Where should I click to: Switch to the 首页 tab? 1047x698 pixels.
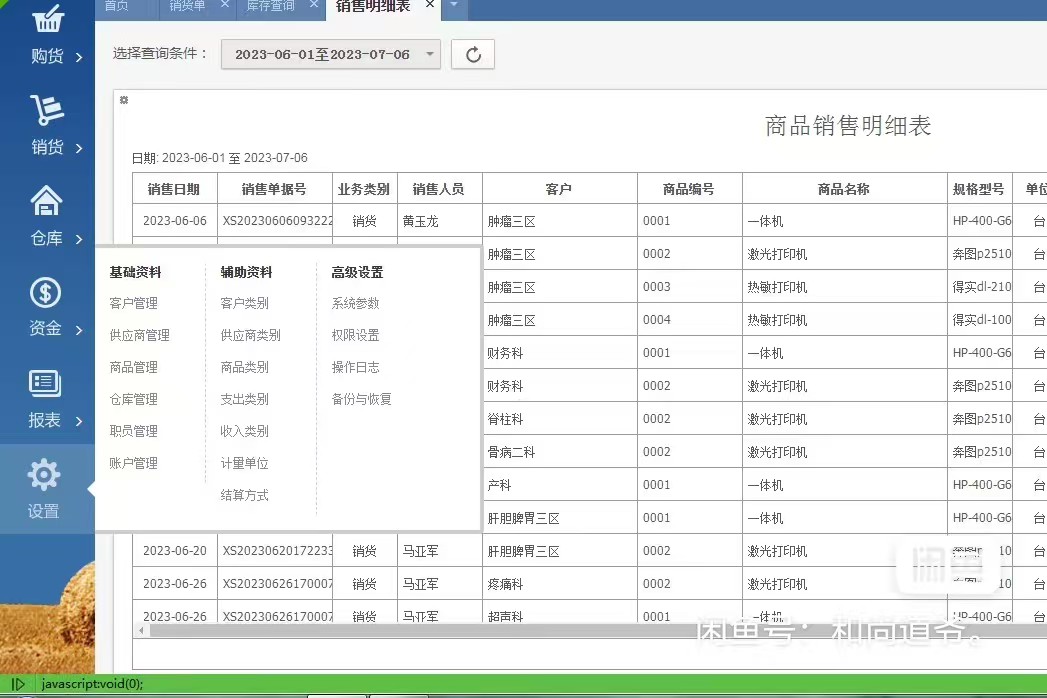coord(117,6)
